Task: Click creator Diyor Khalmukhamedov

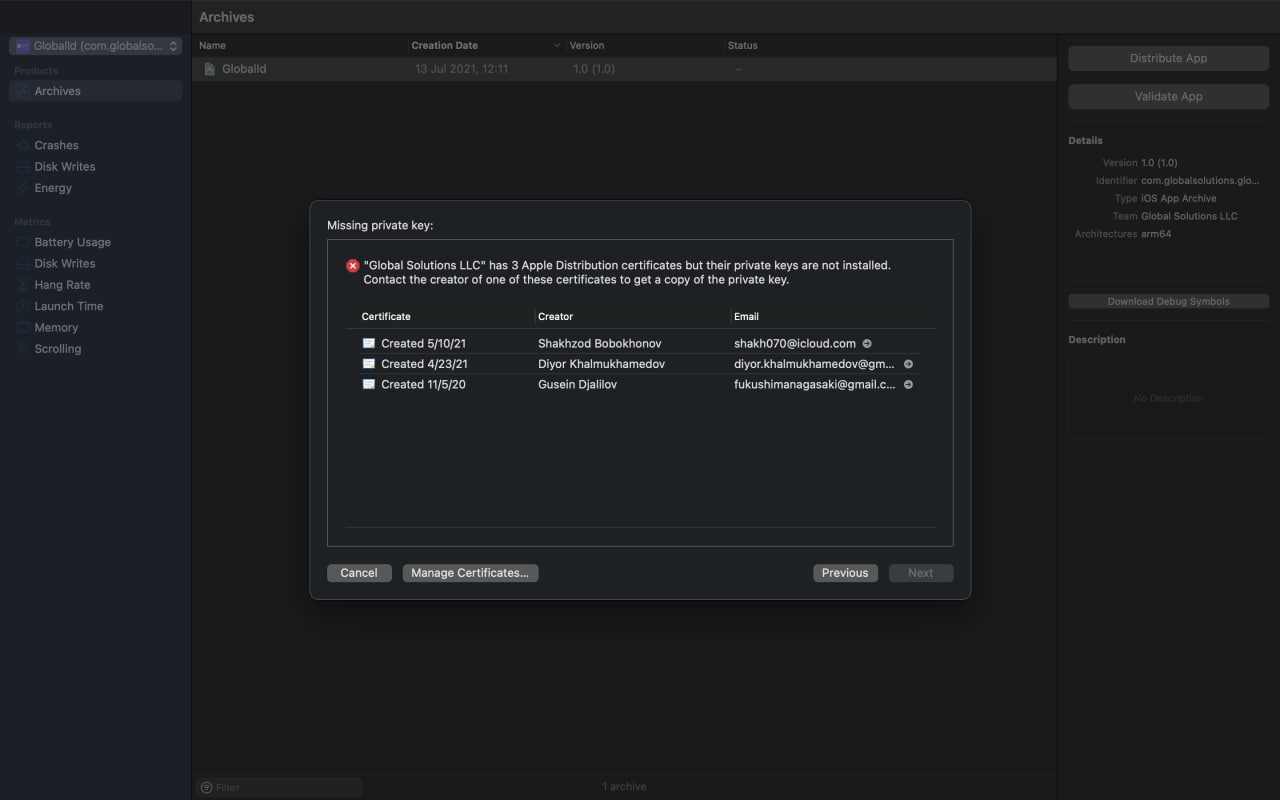Action: tap(601, 364)
